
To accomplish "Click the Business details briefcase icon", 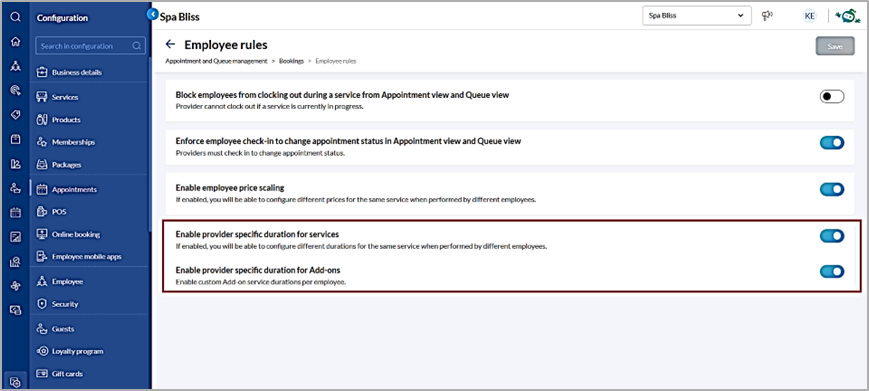I will click(42, 72).
